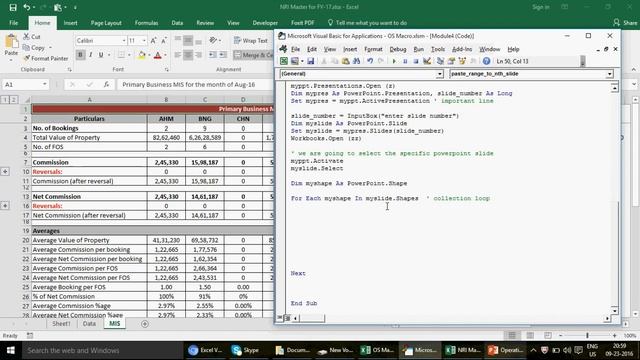Save the macro with VBA Save icon
Viewport: 640px width, 360px height.
(x=311, y=61)
